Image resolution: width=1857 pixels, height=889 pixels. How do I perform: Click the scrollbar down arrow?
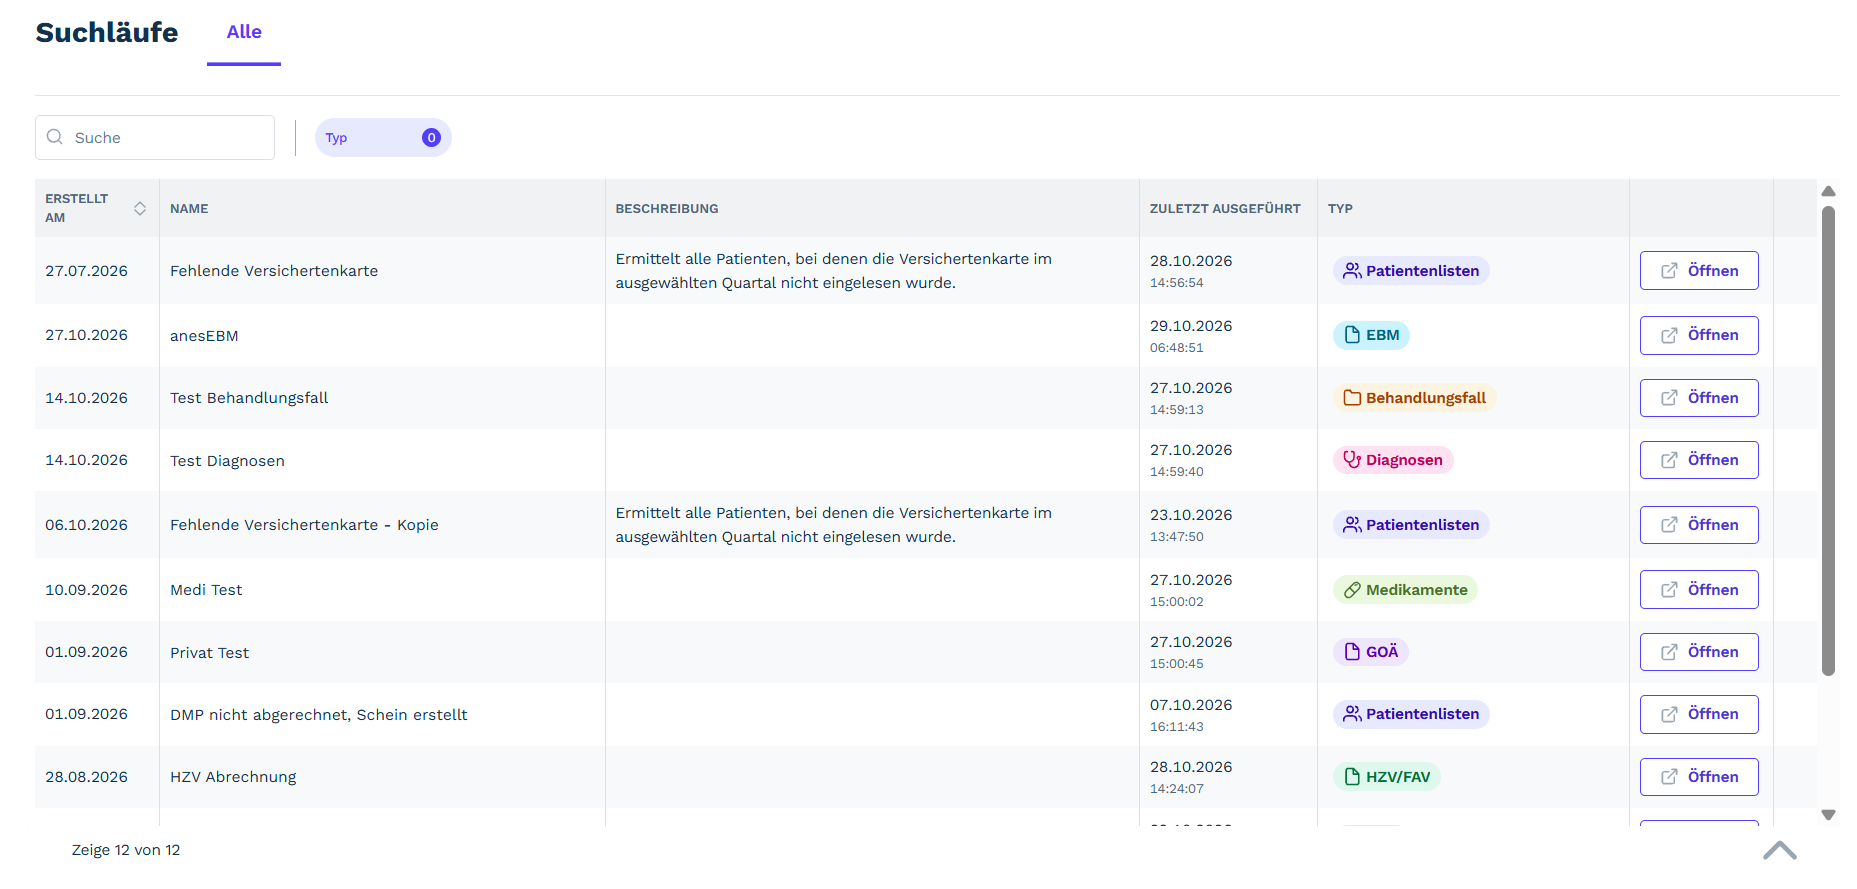[x=1828, y=815]
